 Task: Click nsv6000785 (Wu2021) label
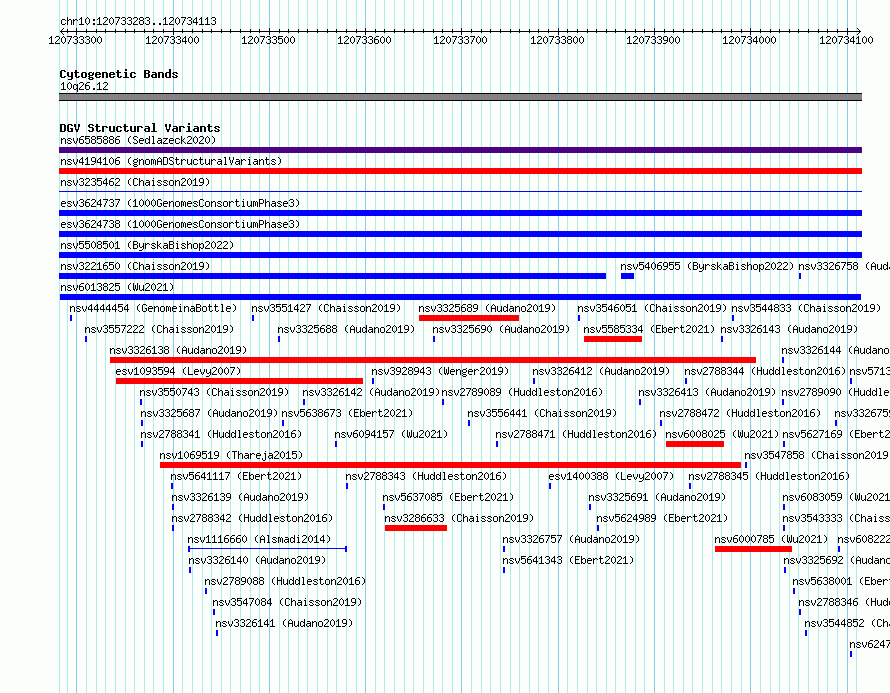pyautogui.click(x=771, y=539)
